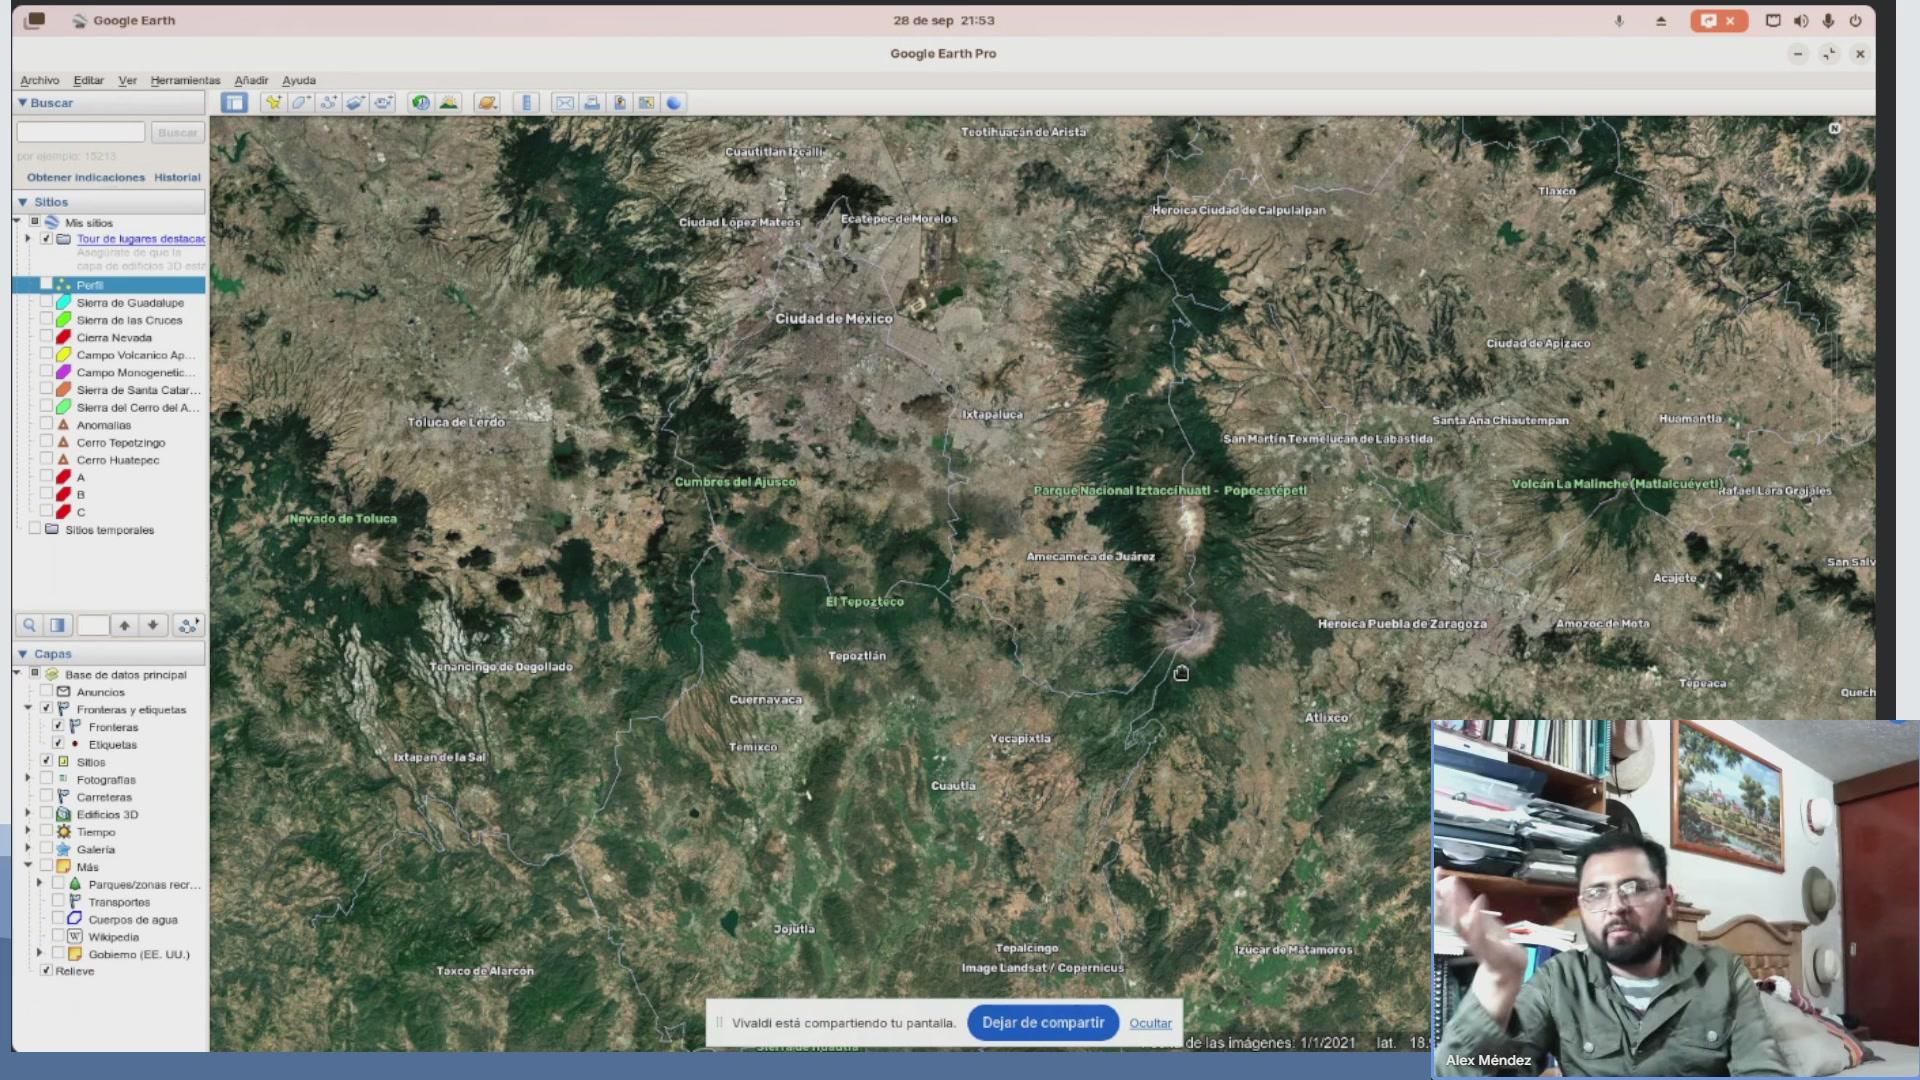The width and height of the screenshot is (1920, 1080).
Task: Open the Editar menu
Action: [x=88, y=80]
